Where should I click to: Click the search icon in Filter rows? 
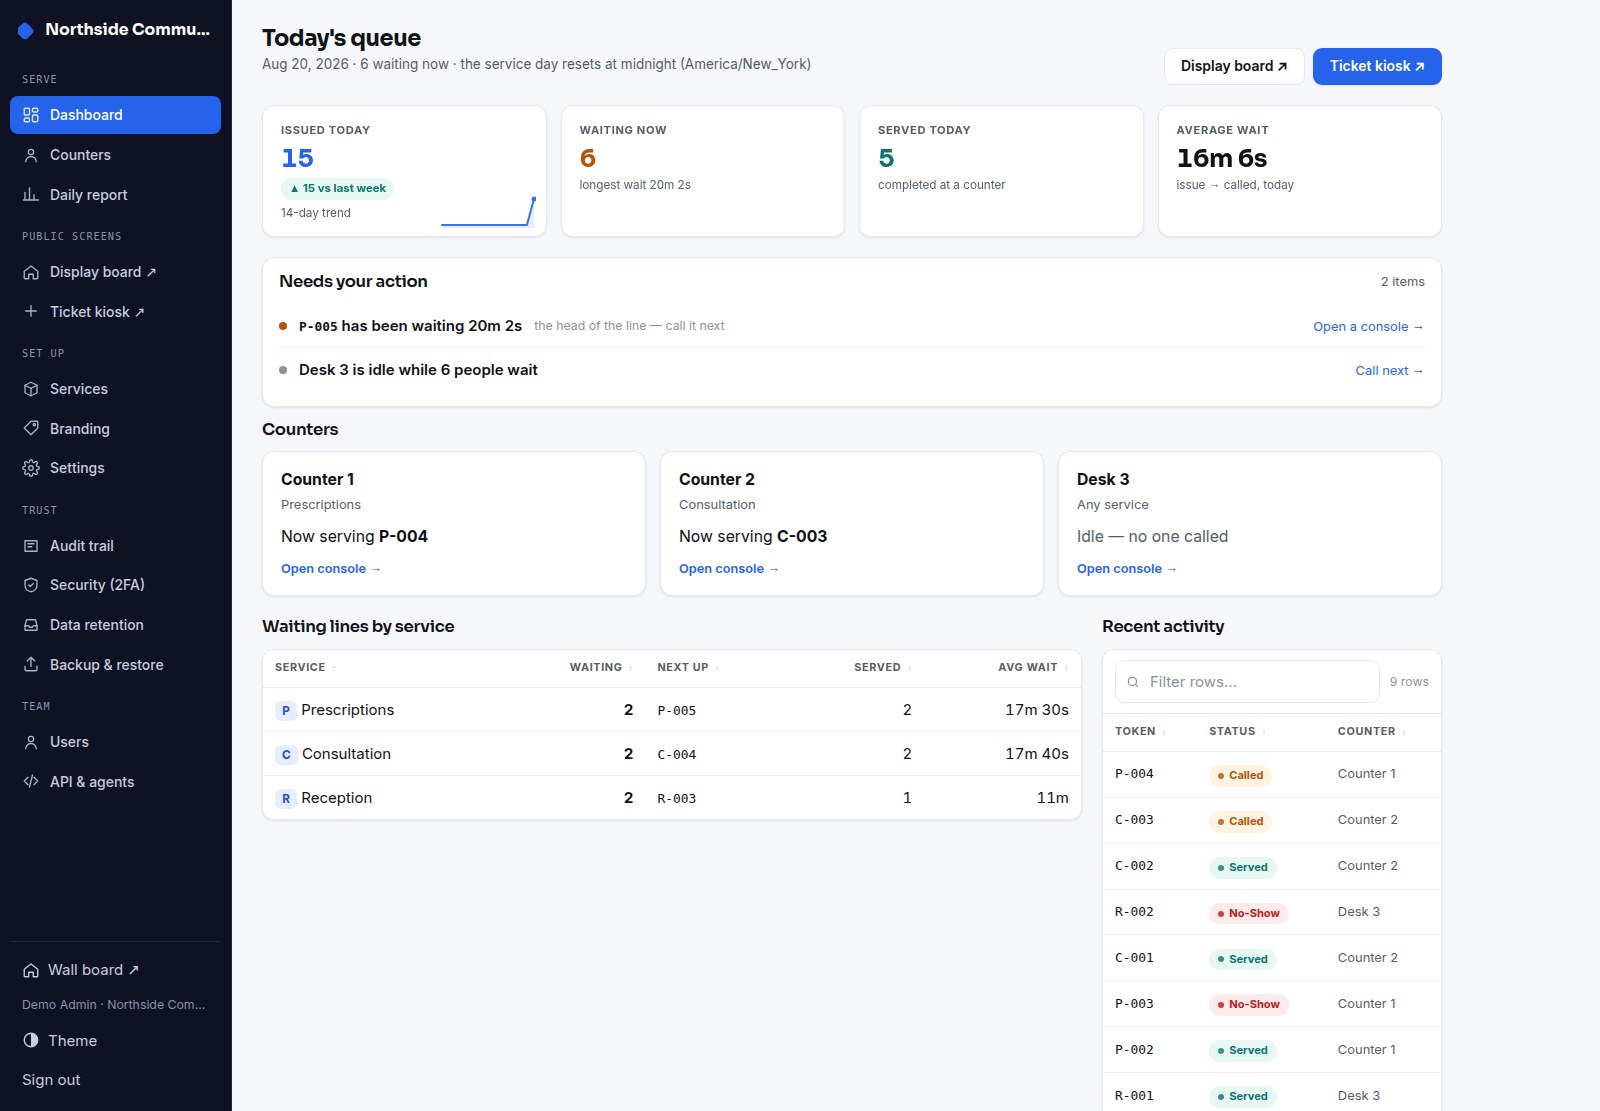pos(1133,682)
